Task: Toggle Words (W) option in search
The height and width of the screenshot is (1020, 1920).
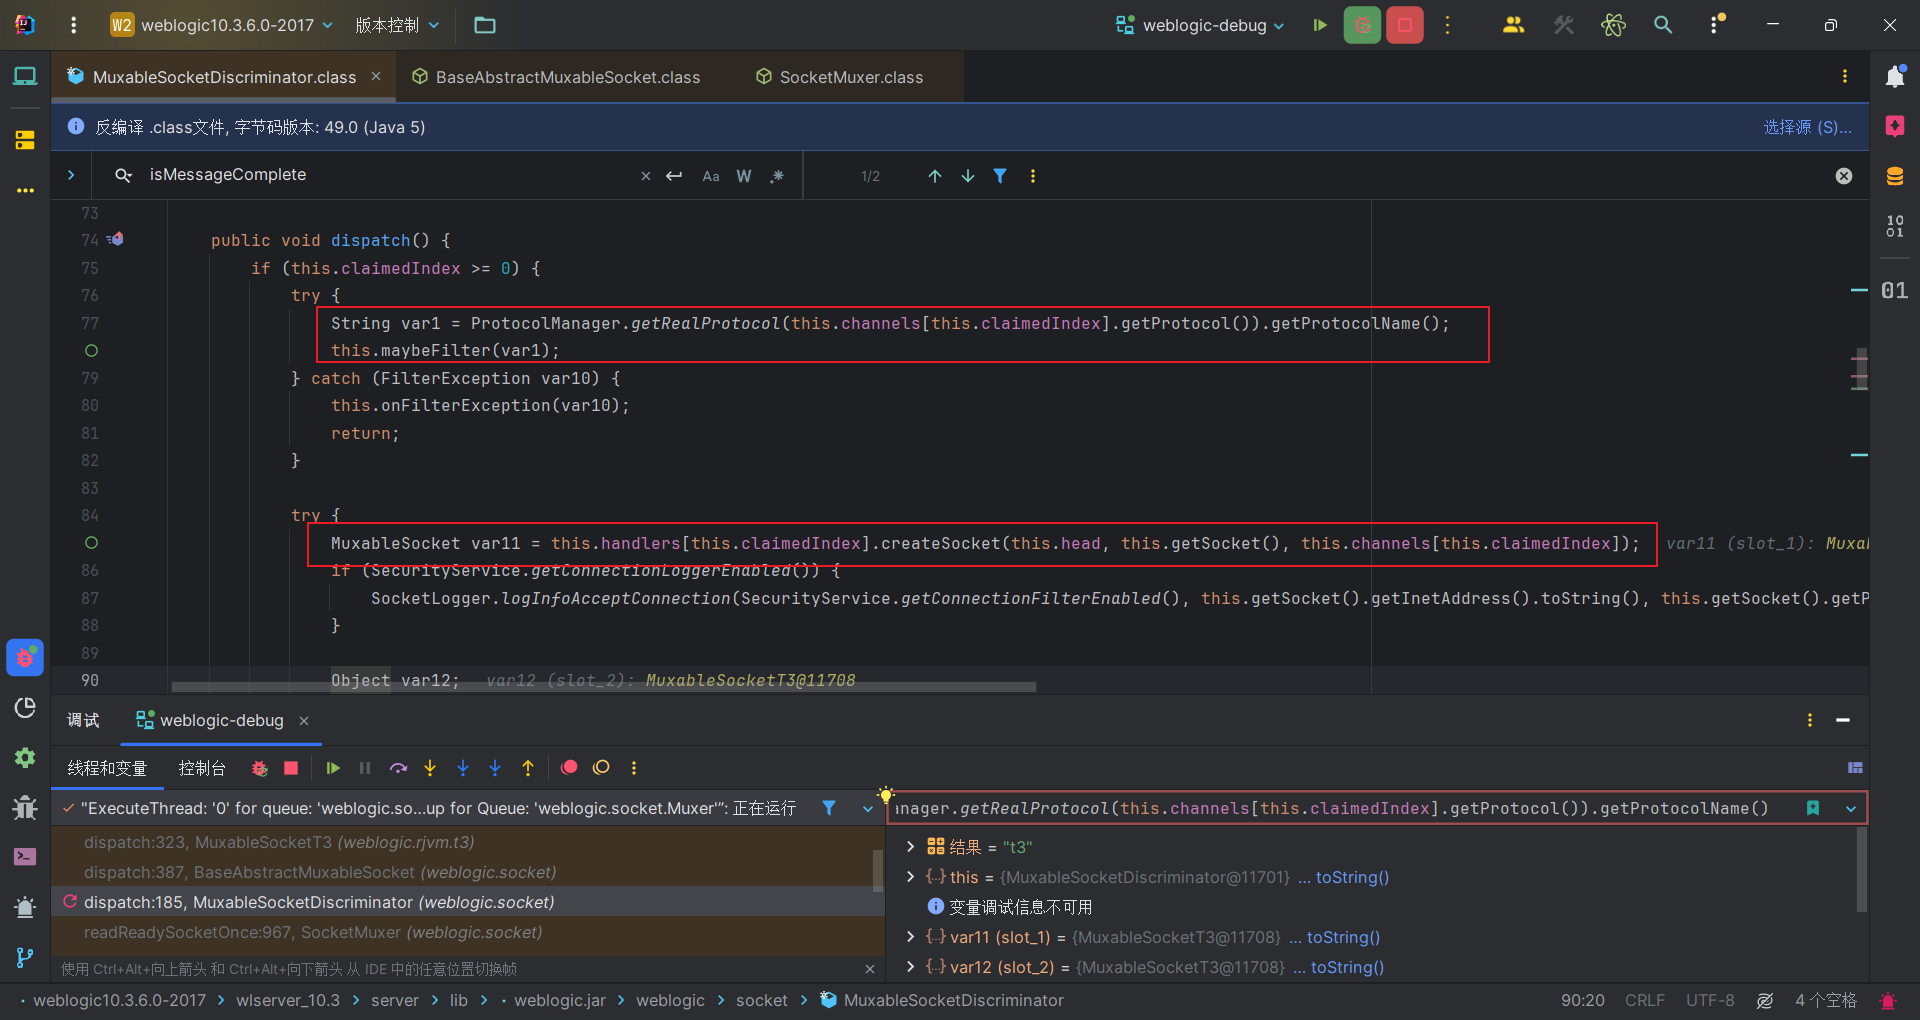Action: point(744,176)
